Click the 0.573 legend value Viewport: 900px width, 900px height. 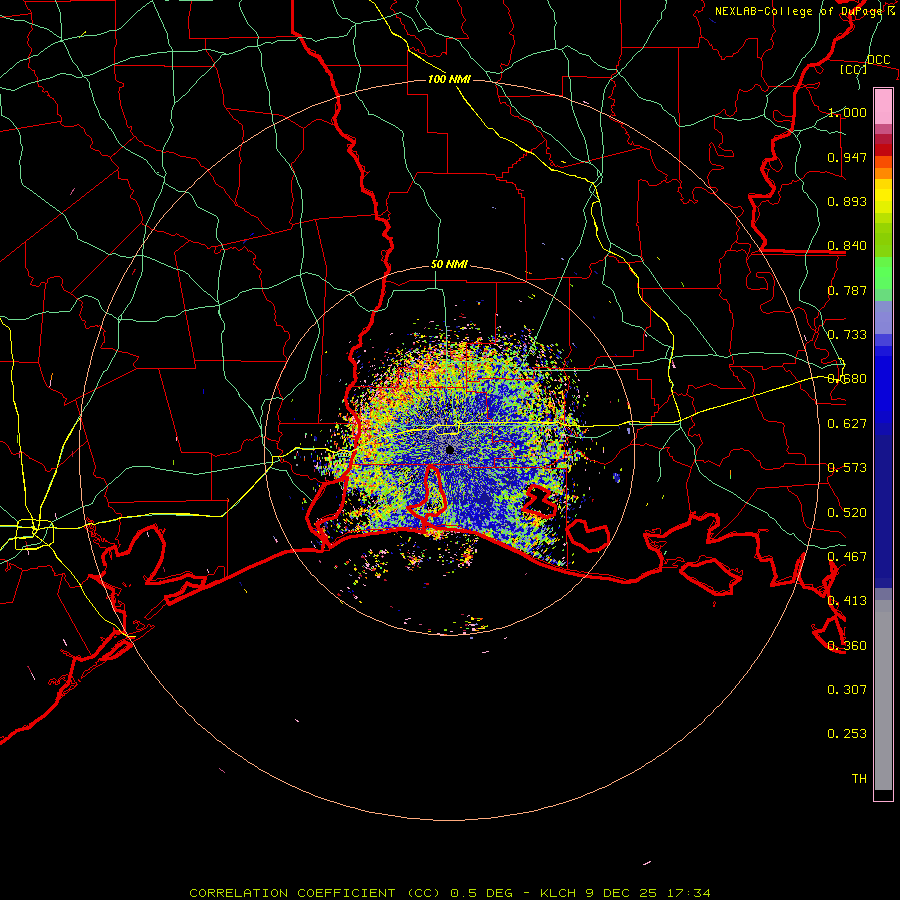click(847, 468)
